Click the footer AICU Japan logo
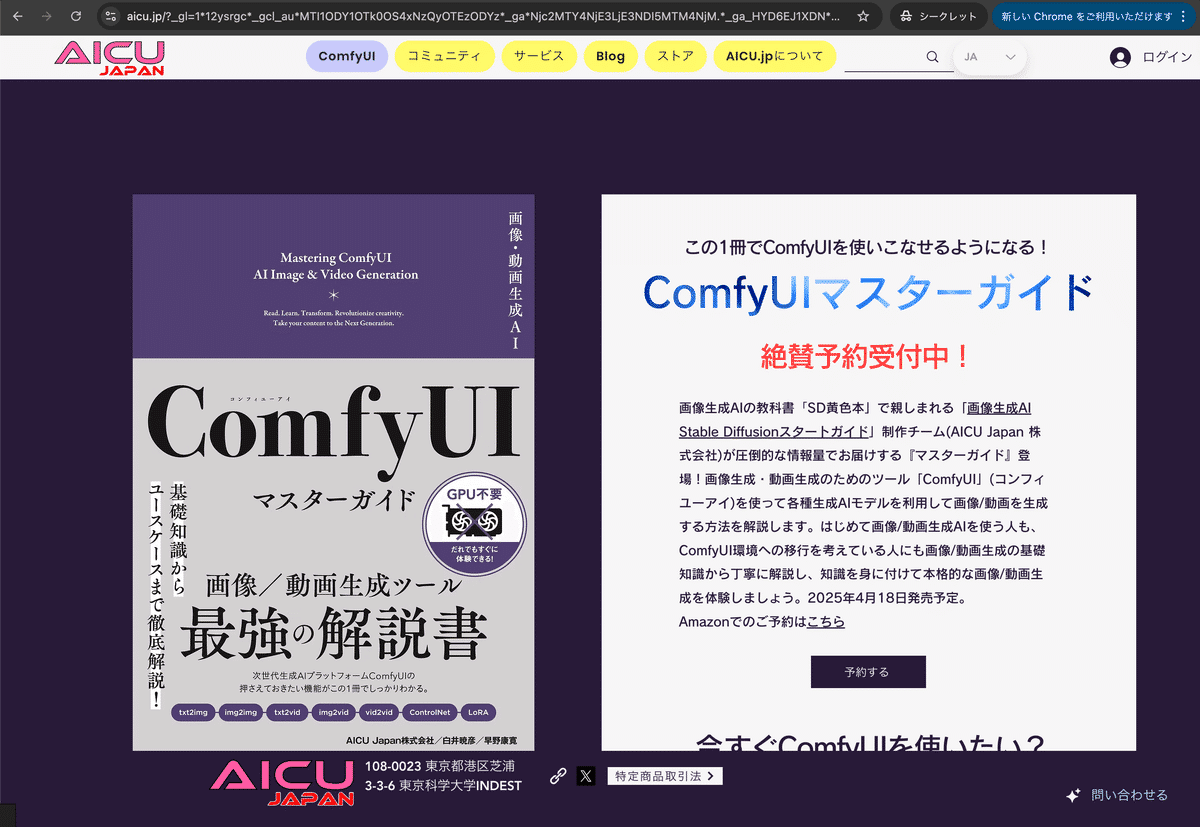This screenshot has width=1200, height=827. pos(283,783)
